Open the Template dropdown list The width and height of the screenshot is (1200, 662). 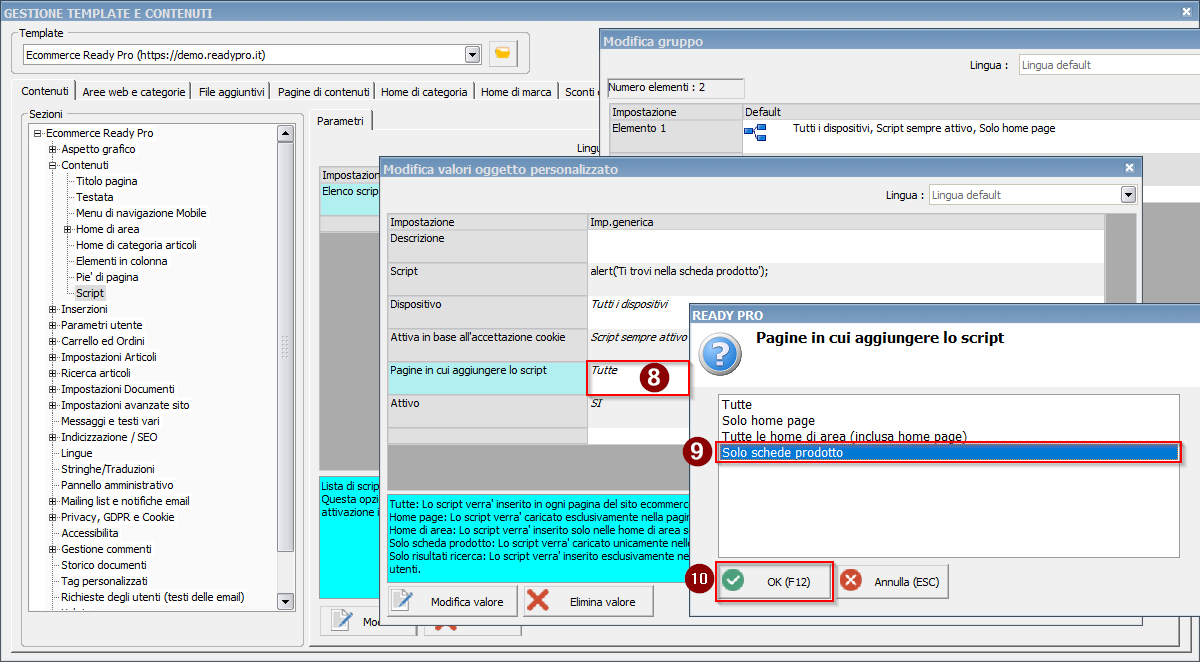point(472,54)
